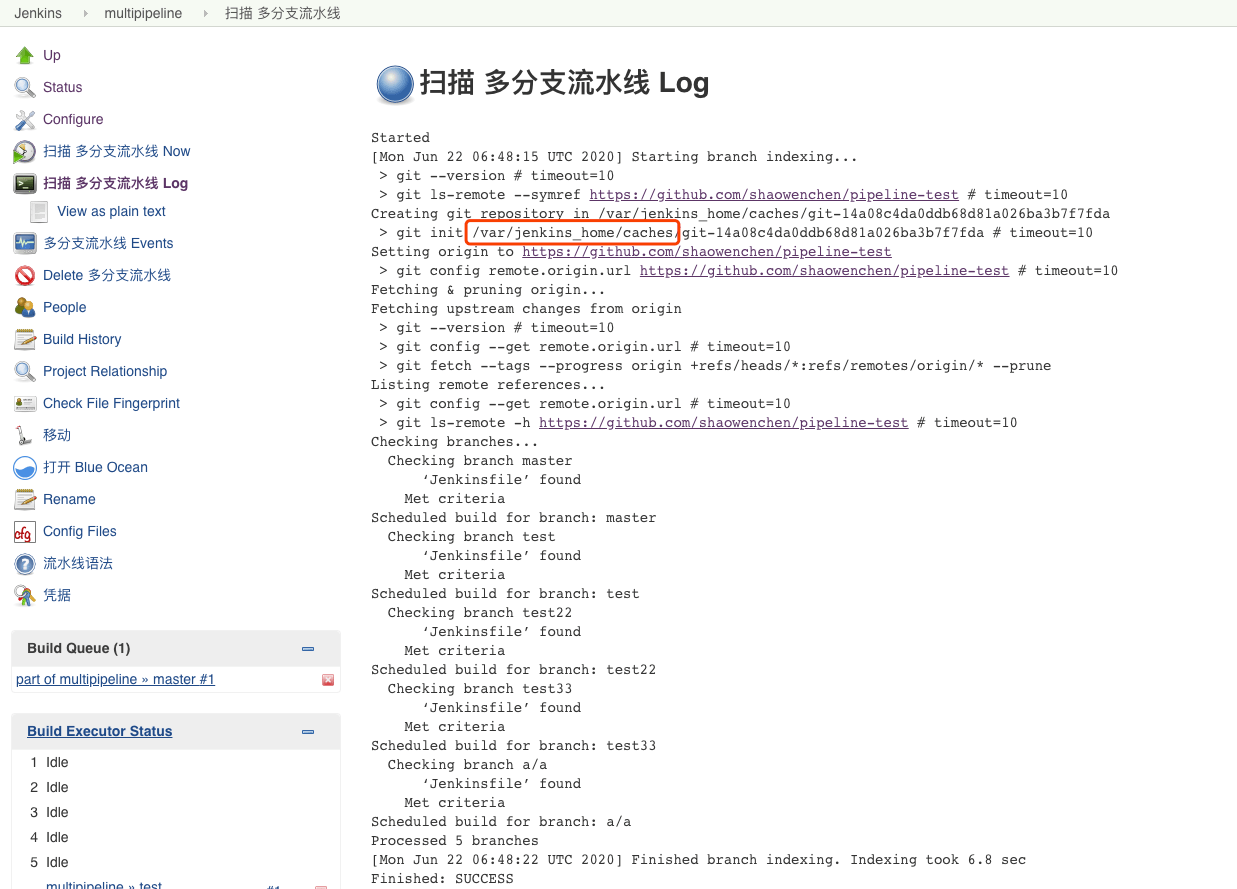Viewport: 1237px width, 889px height.
Task: Open 多分支流水线 Events link
Action: (108, 243)
